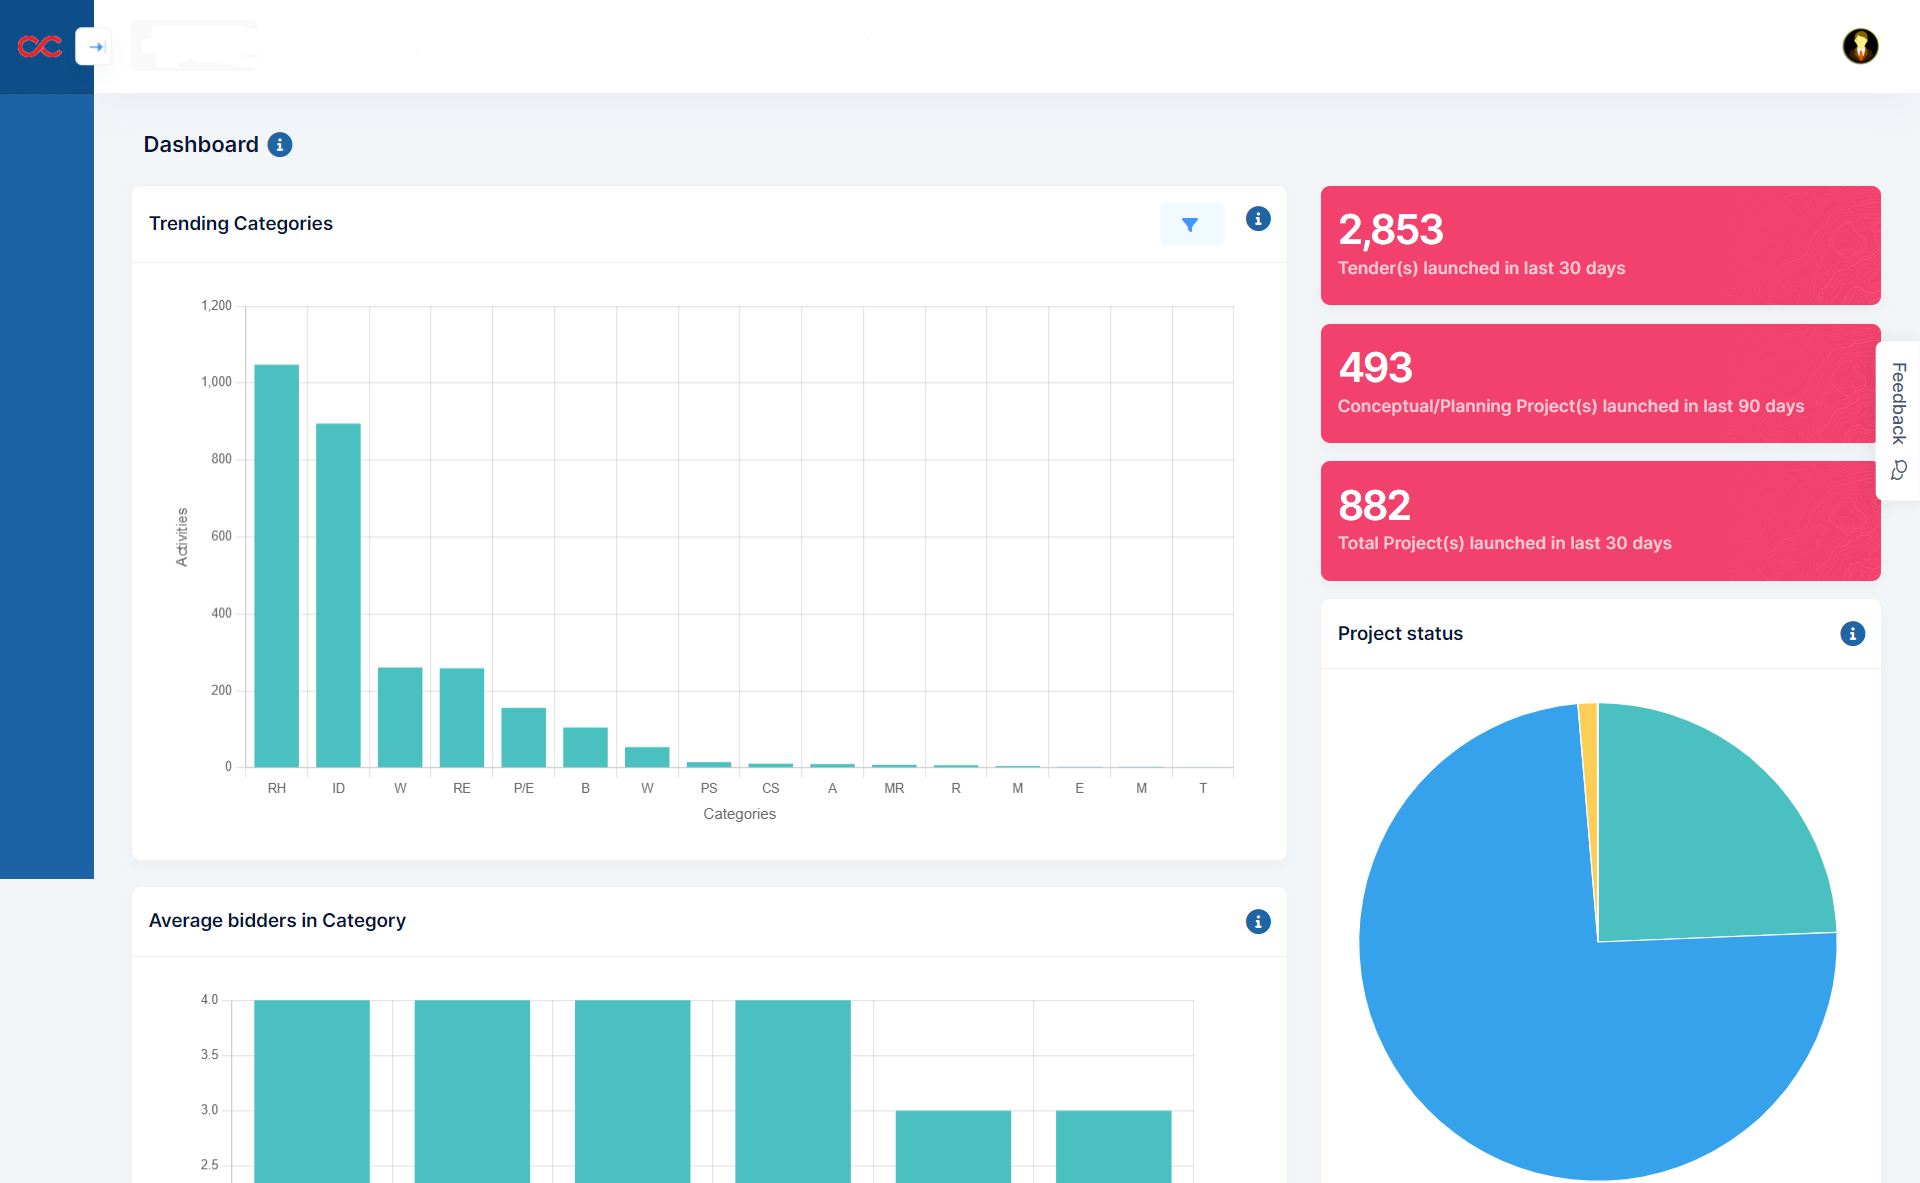
Task: Open the Dashboard info icon
Action: pyautogui.click(x=280, y=145)
